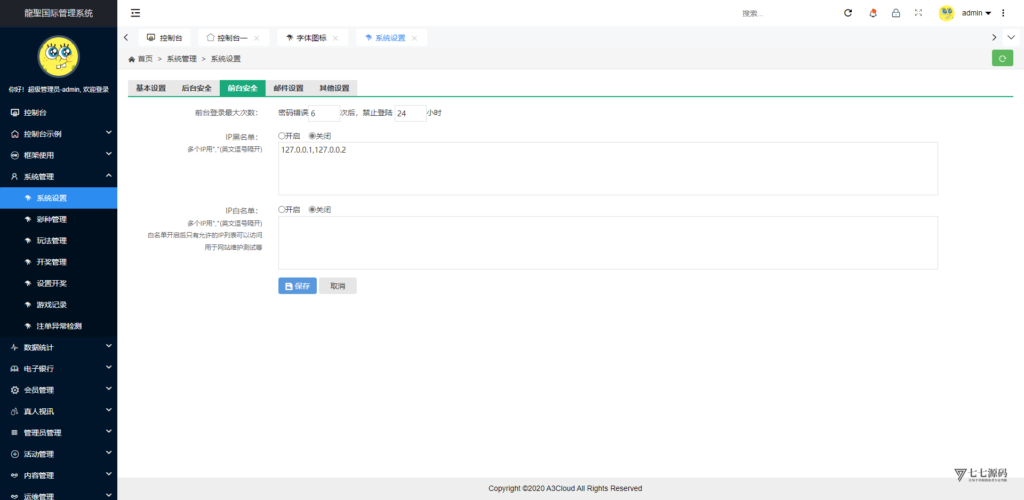Select 关闭 radio for IP黑名单
The image size is (1024, 500).
tap(312, 136)
